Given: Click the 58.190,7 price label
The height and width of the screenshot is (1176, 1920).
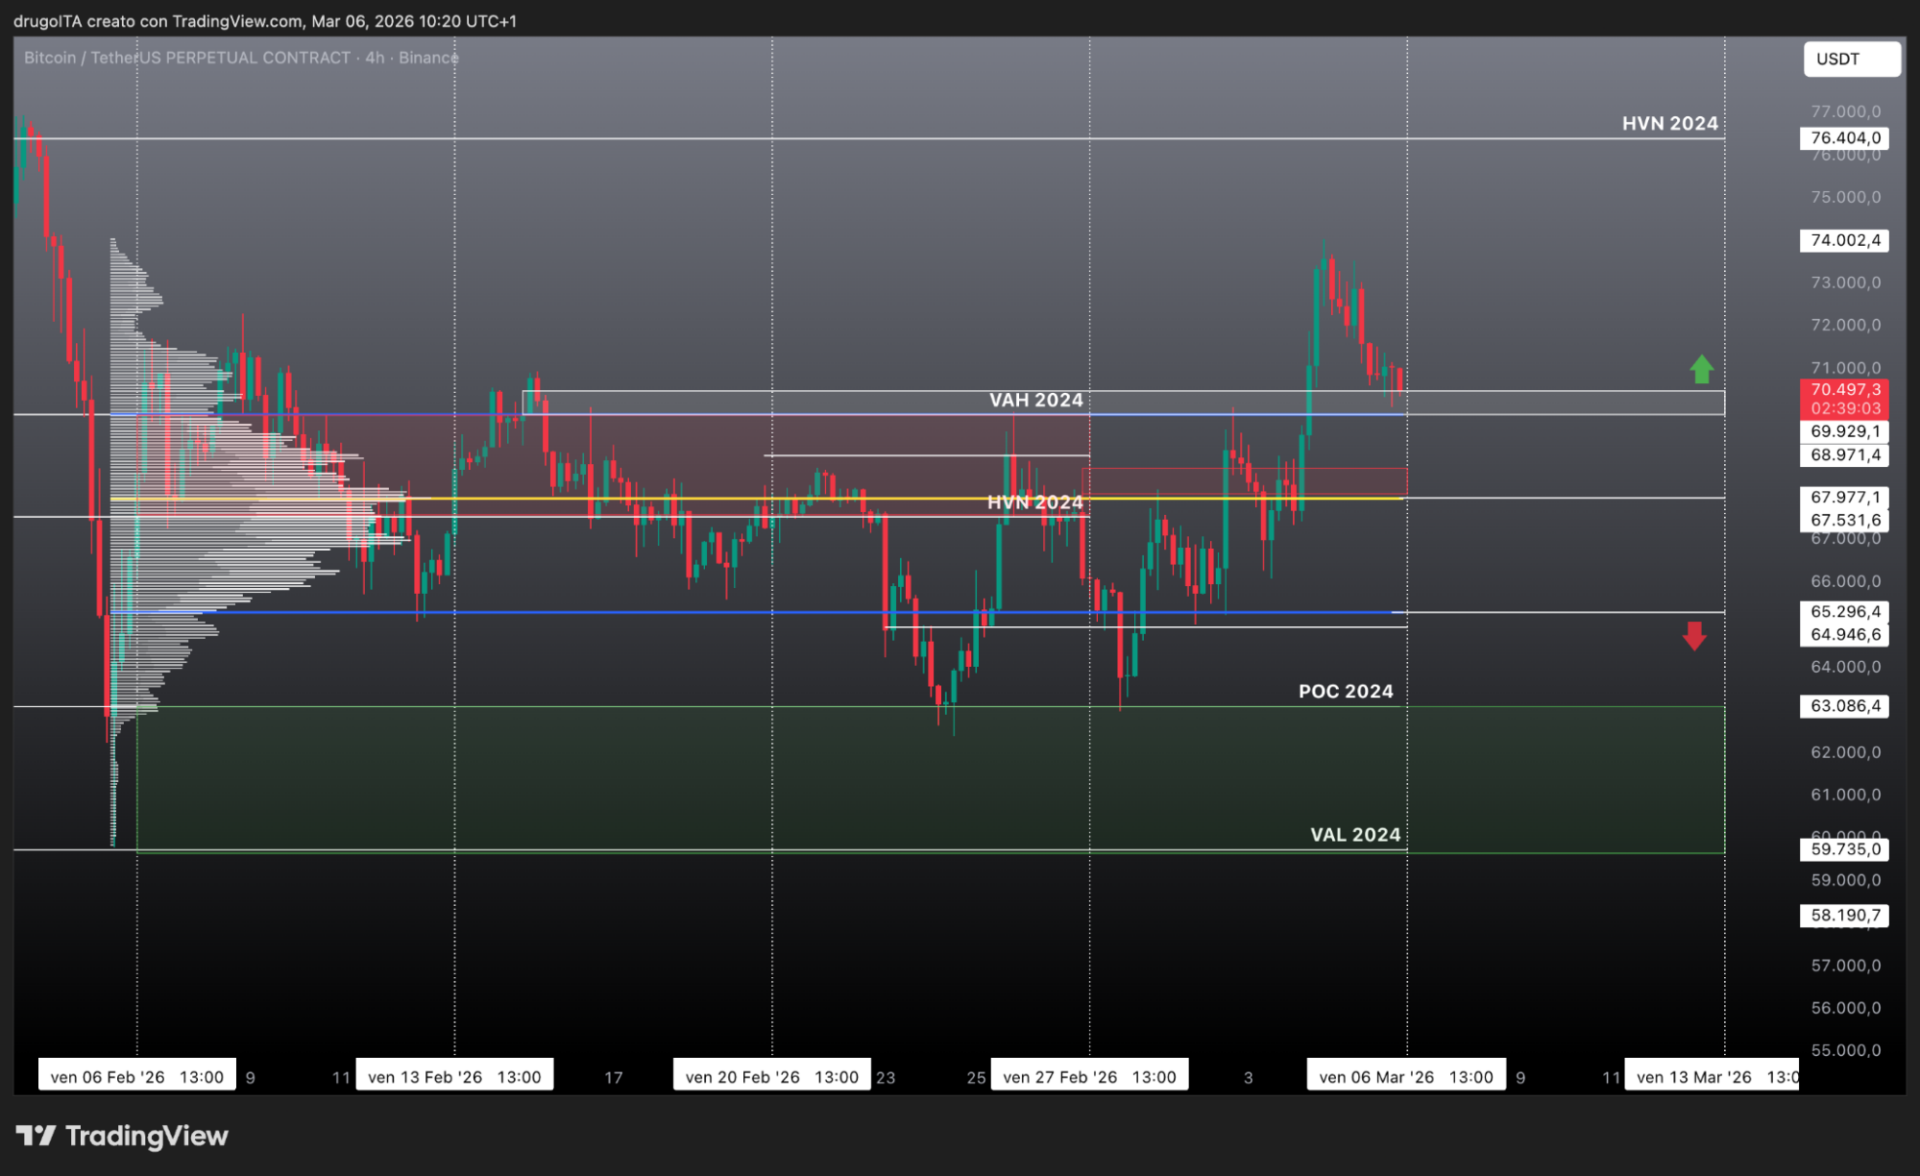Looking at the screenshot, I should pos(1845,915).
